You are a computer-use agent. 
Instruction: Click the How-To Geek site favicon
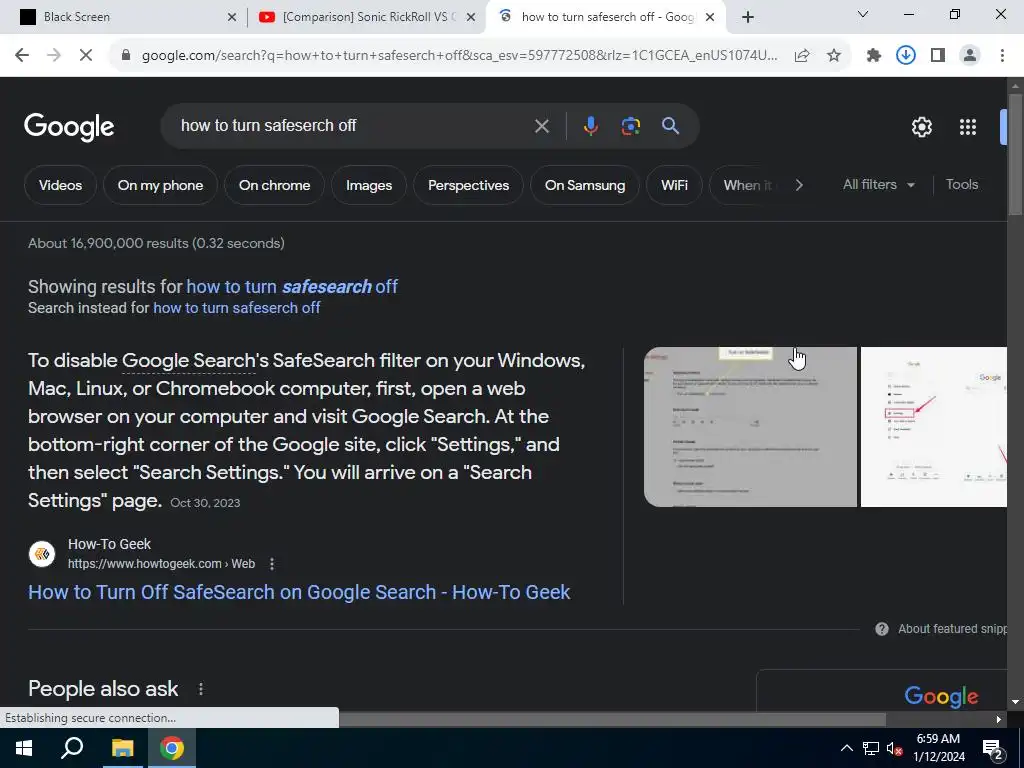tap(42, 554)
